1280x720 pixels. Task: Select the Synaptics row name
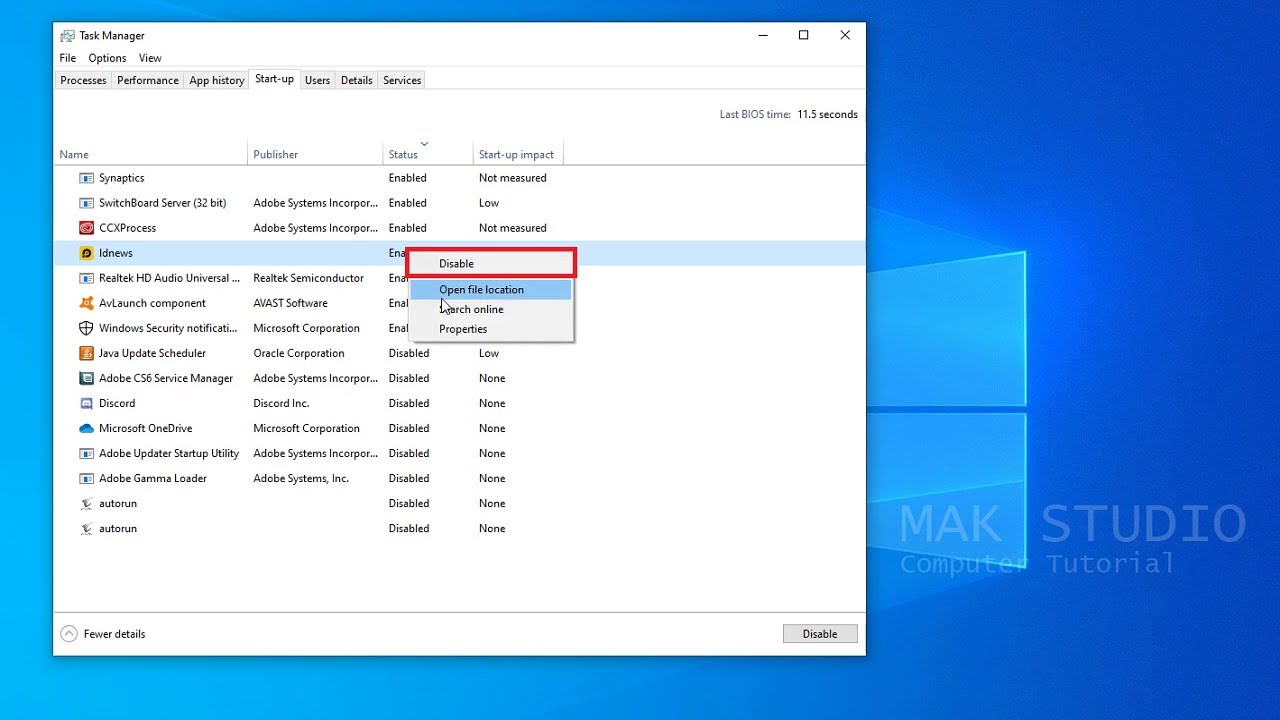(122, 178)
